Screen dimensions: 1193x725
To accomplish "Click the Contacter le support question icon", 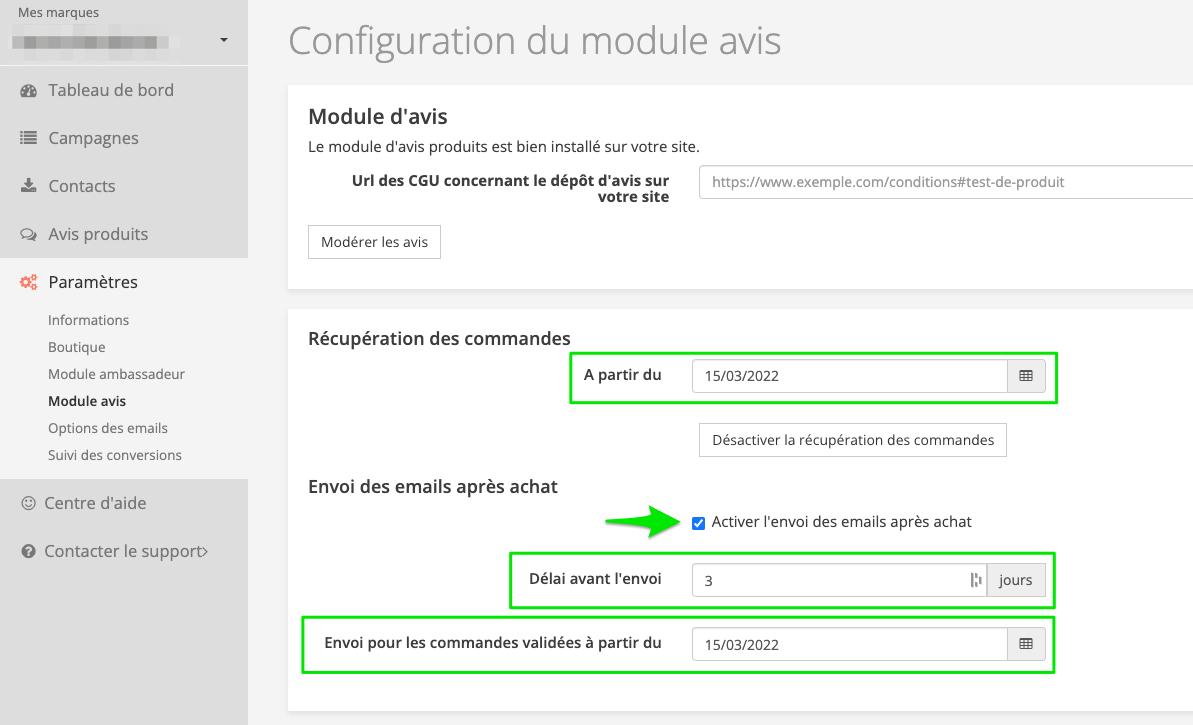I will click(28, 551).
